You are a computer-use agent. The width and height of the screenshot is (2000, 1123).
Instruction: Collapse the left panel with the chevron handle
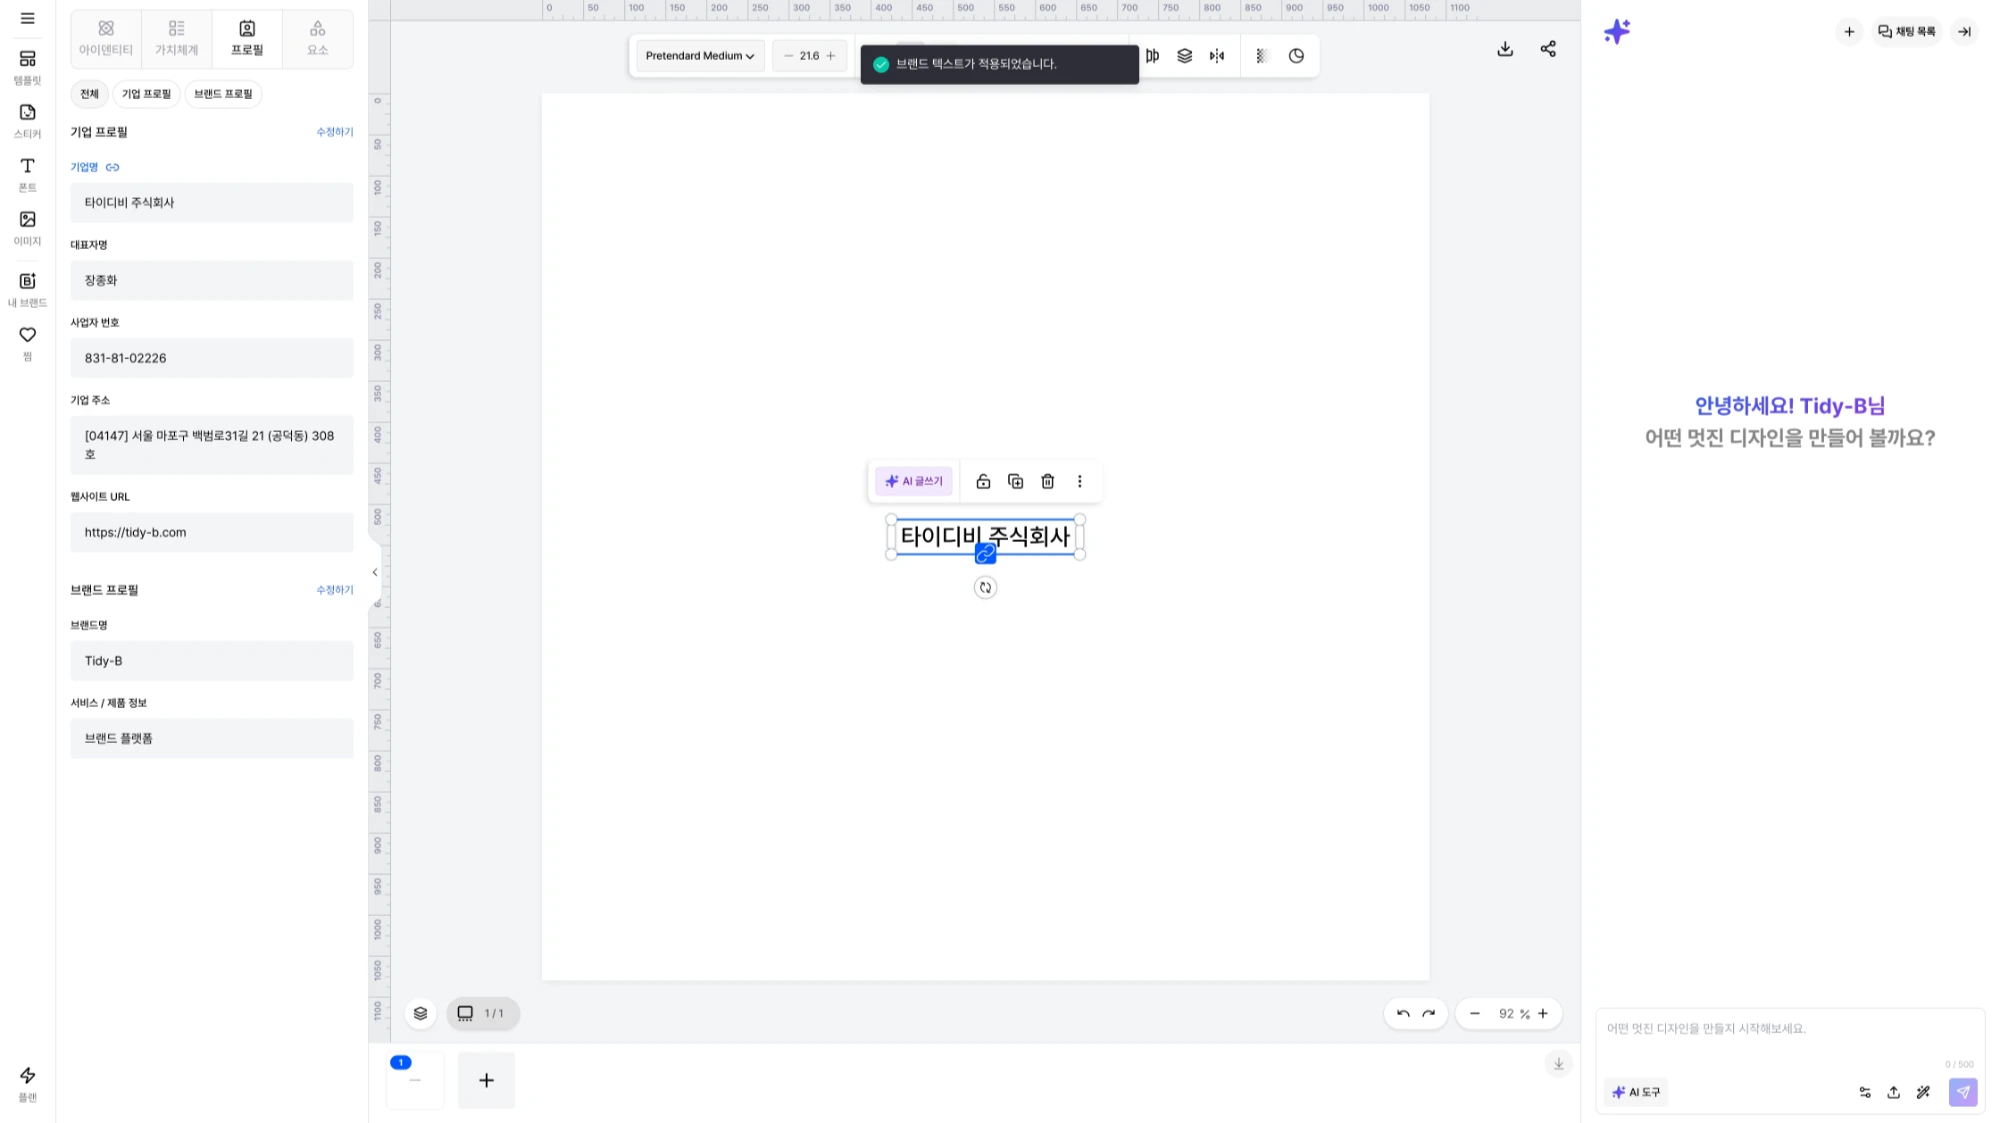click(375, 573)
